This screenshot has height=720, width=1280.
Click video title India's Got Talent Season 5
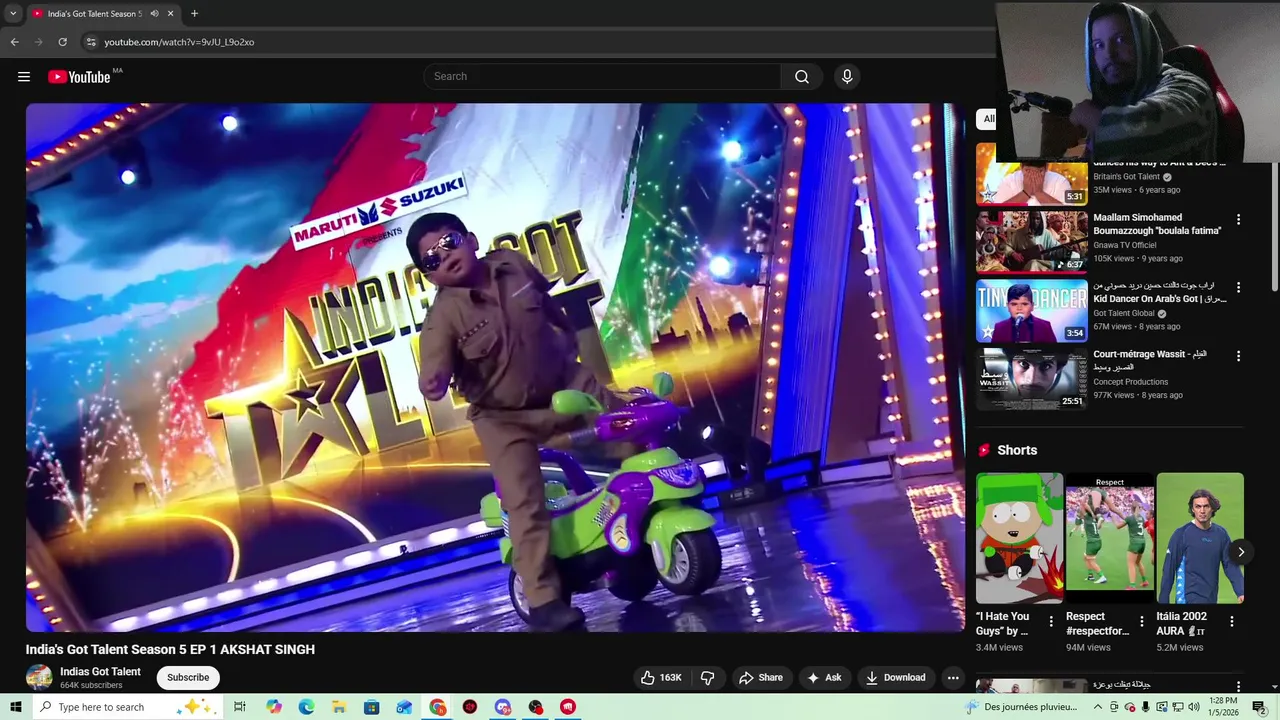click(x=170, y=650)
